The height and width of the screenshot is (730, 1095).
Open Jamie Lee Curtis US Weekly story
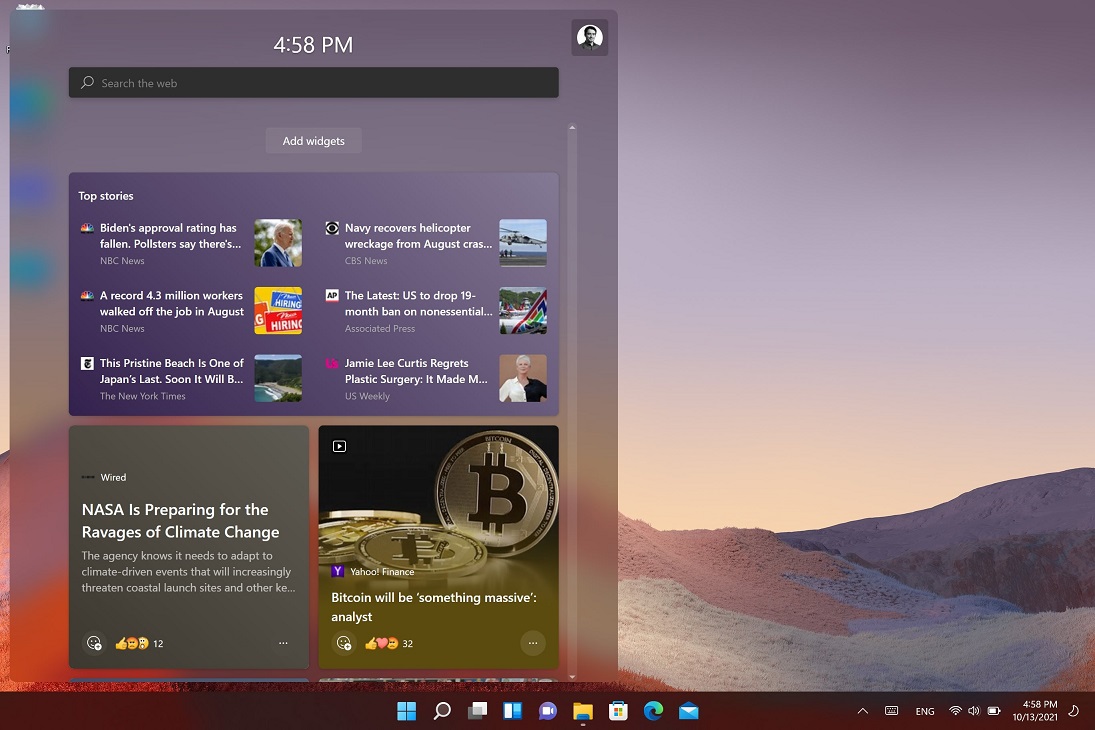coord(416,372)
